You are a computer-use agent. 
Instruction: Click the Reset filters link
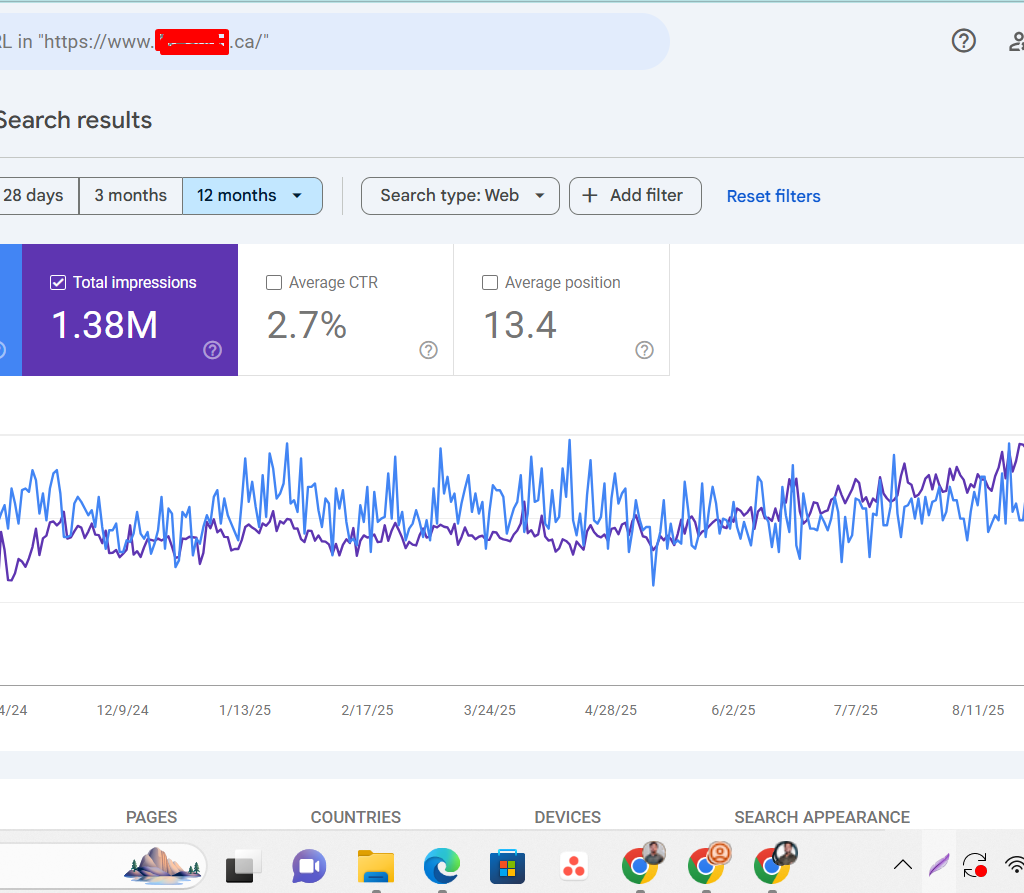click(x=773, y=196)
